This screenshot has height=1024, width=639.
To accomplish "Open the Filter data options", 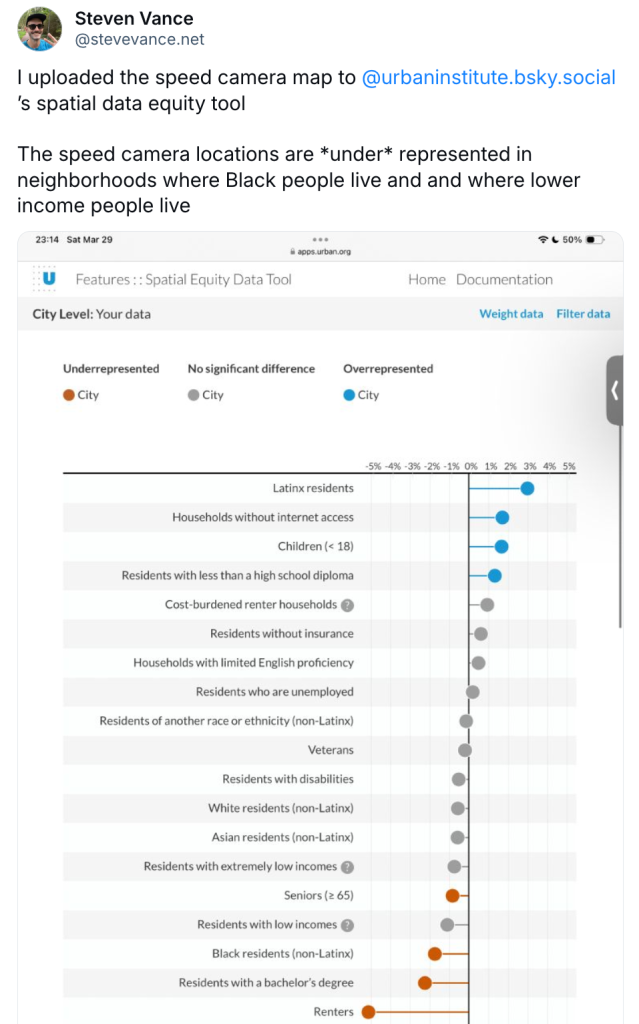I will click(x=583, y=314).
